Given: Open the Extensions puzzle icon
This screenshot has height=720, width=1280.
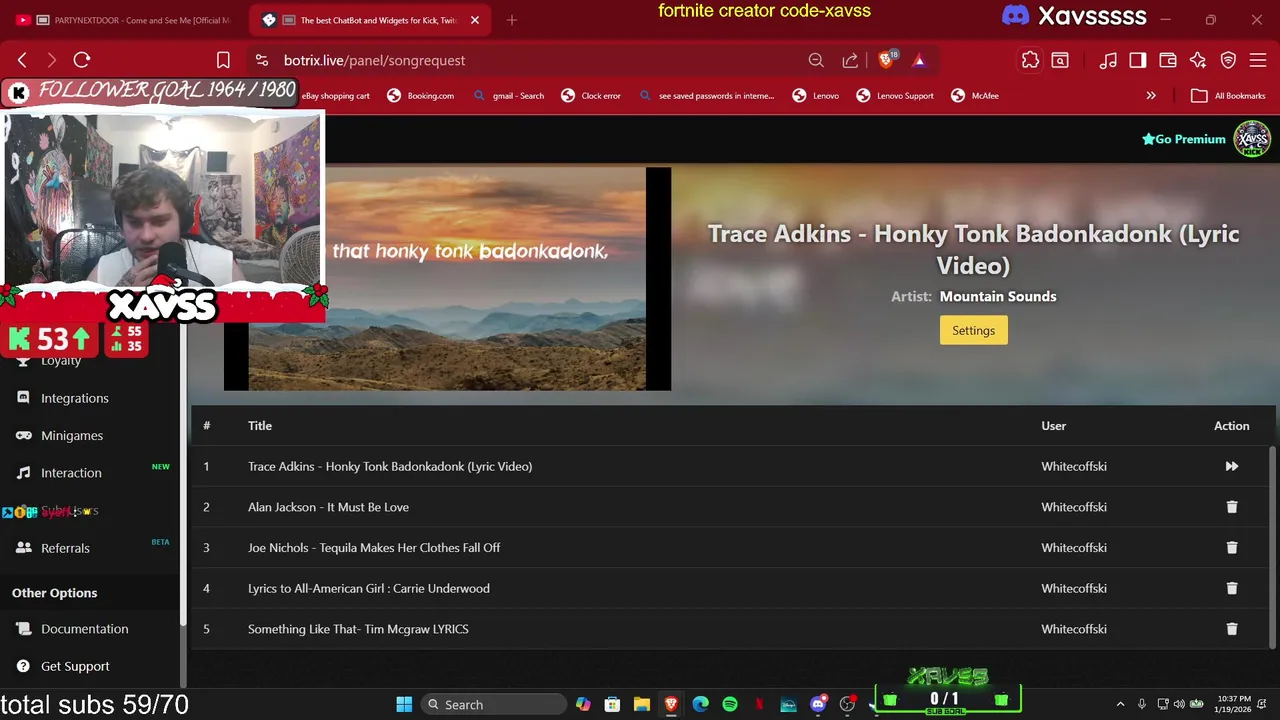Looking at the screenshot, I should pos(1030,60).
